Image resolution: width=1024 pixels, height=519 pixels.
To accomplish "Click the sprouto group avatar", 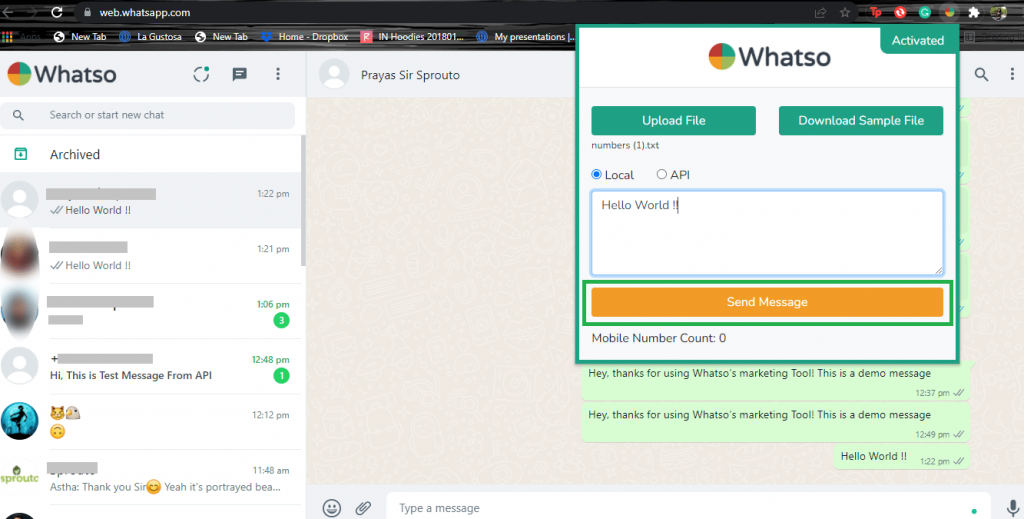I will (20, 476).
